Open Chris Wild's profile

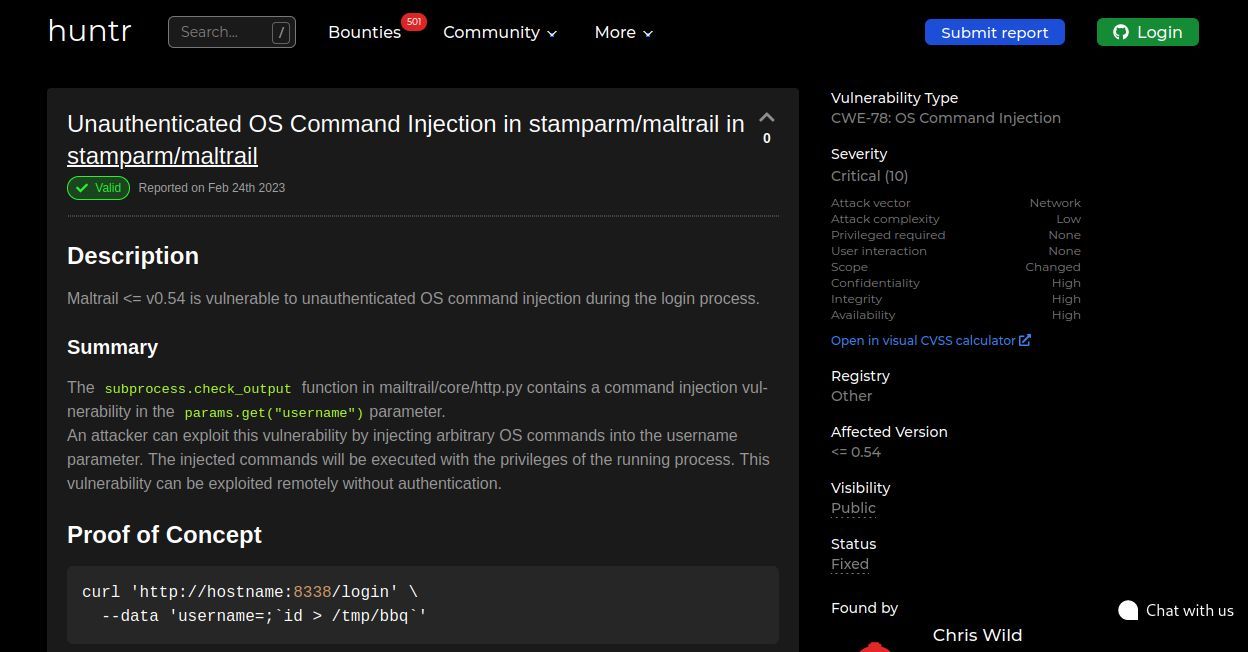click(977, 635)
